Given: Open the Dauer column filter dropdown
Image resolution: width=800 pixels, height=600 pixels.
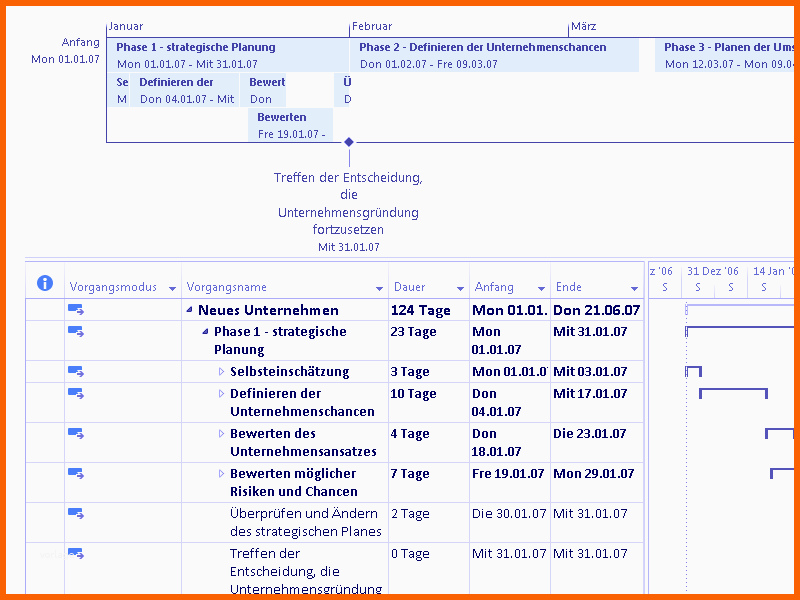Looking at the screenshot, I should click(x=460, y=289).
